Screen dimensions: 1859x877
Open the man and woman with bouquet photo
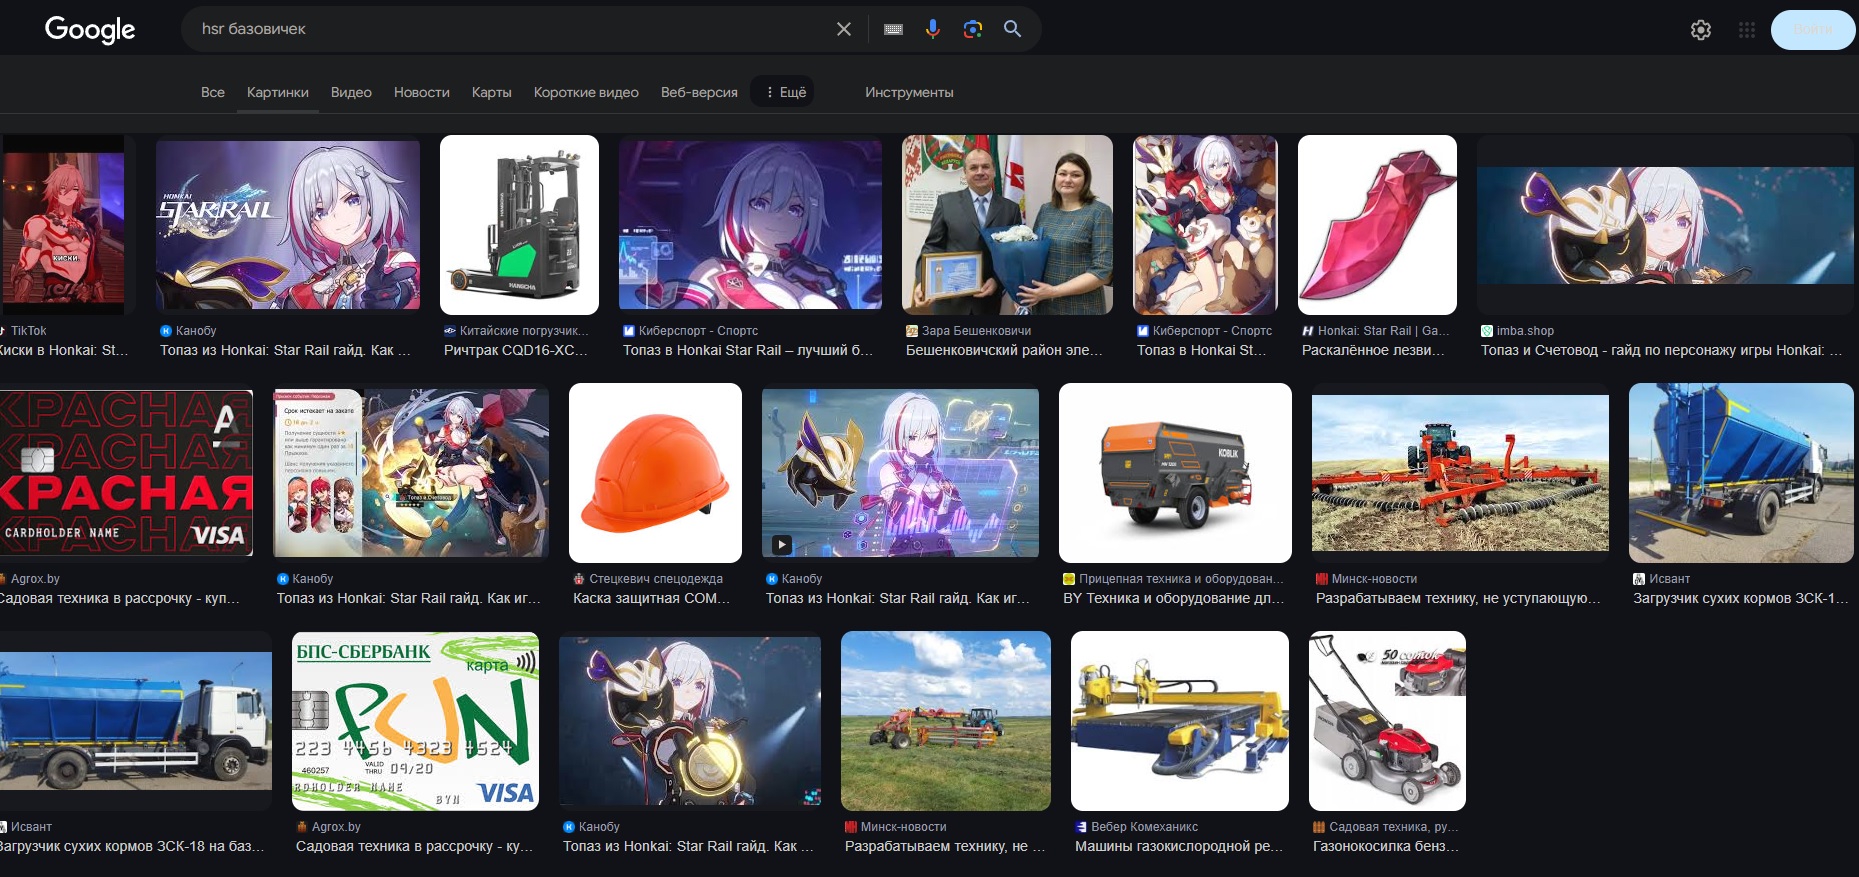(x=1007, y=225)
